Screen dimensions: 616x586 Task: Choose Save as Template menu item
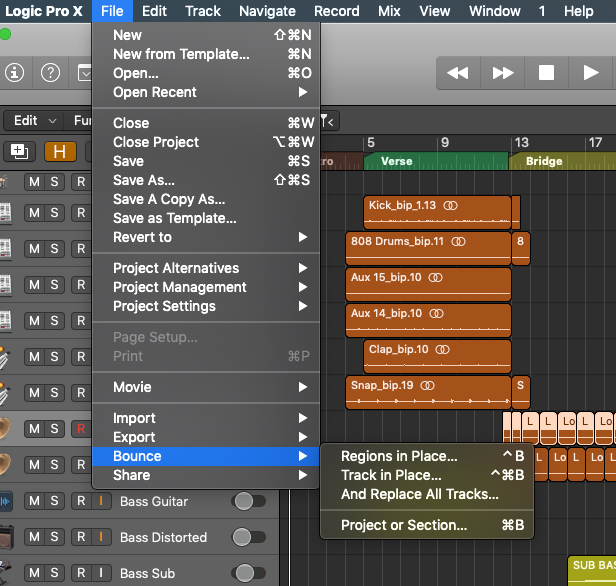pos(205,218)
